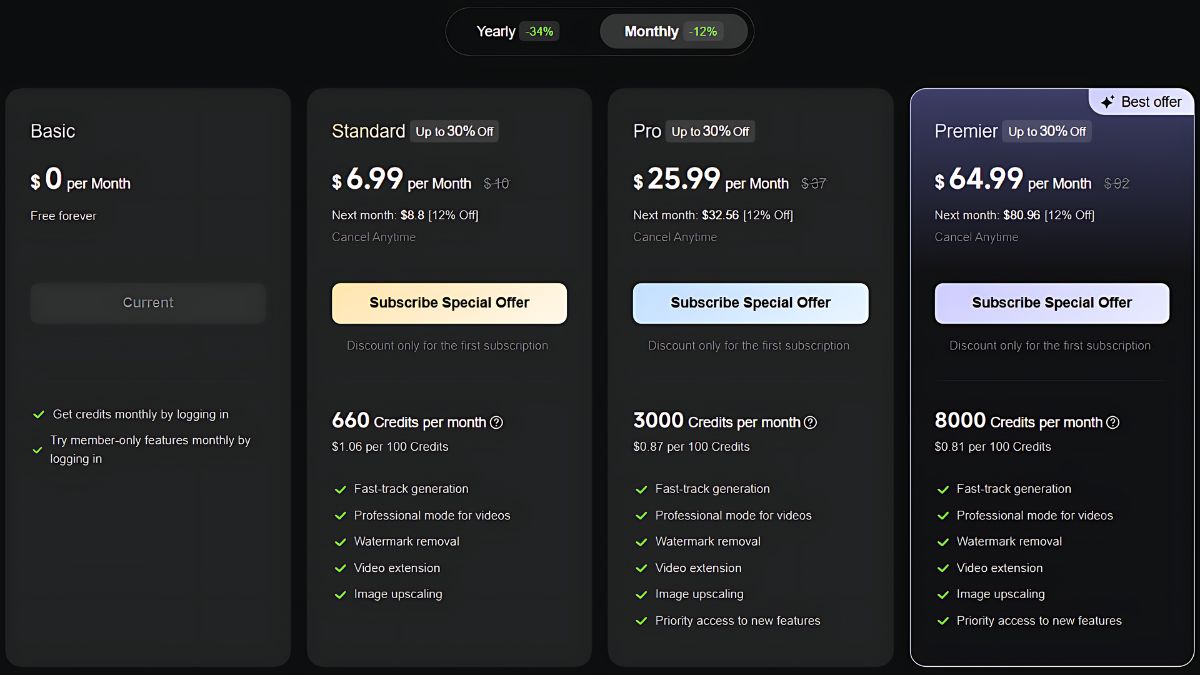Click the sparkle icon in the Best offer badge

1107,102
